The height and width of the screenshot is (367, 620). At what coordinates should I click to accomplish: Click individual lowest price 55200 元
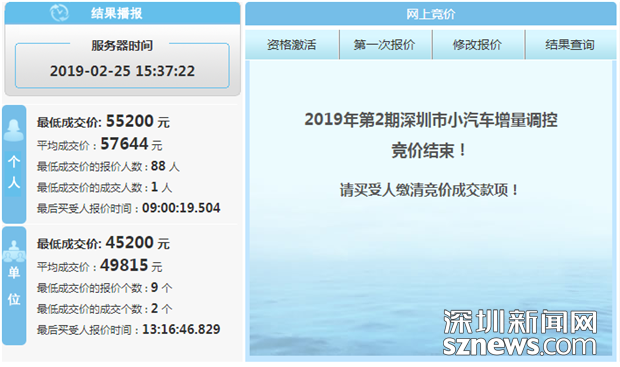click(x=138, y=121)
